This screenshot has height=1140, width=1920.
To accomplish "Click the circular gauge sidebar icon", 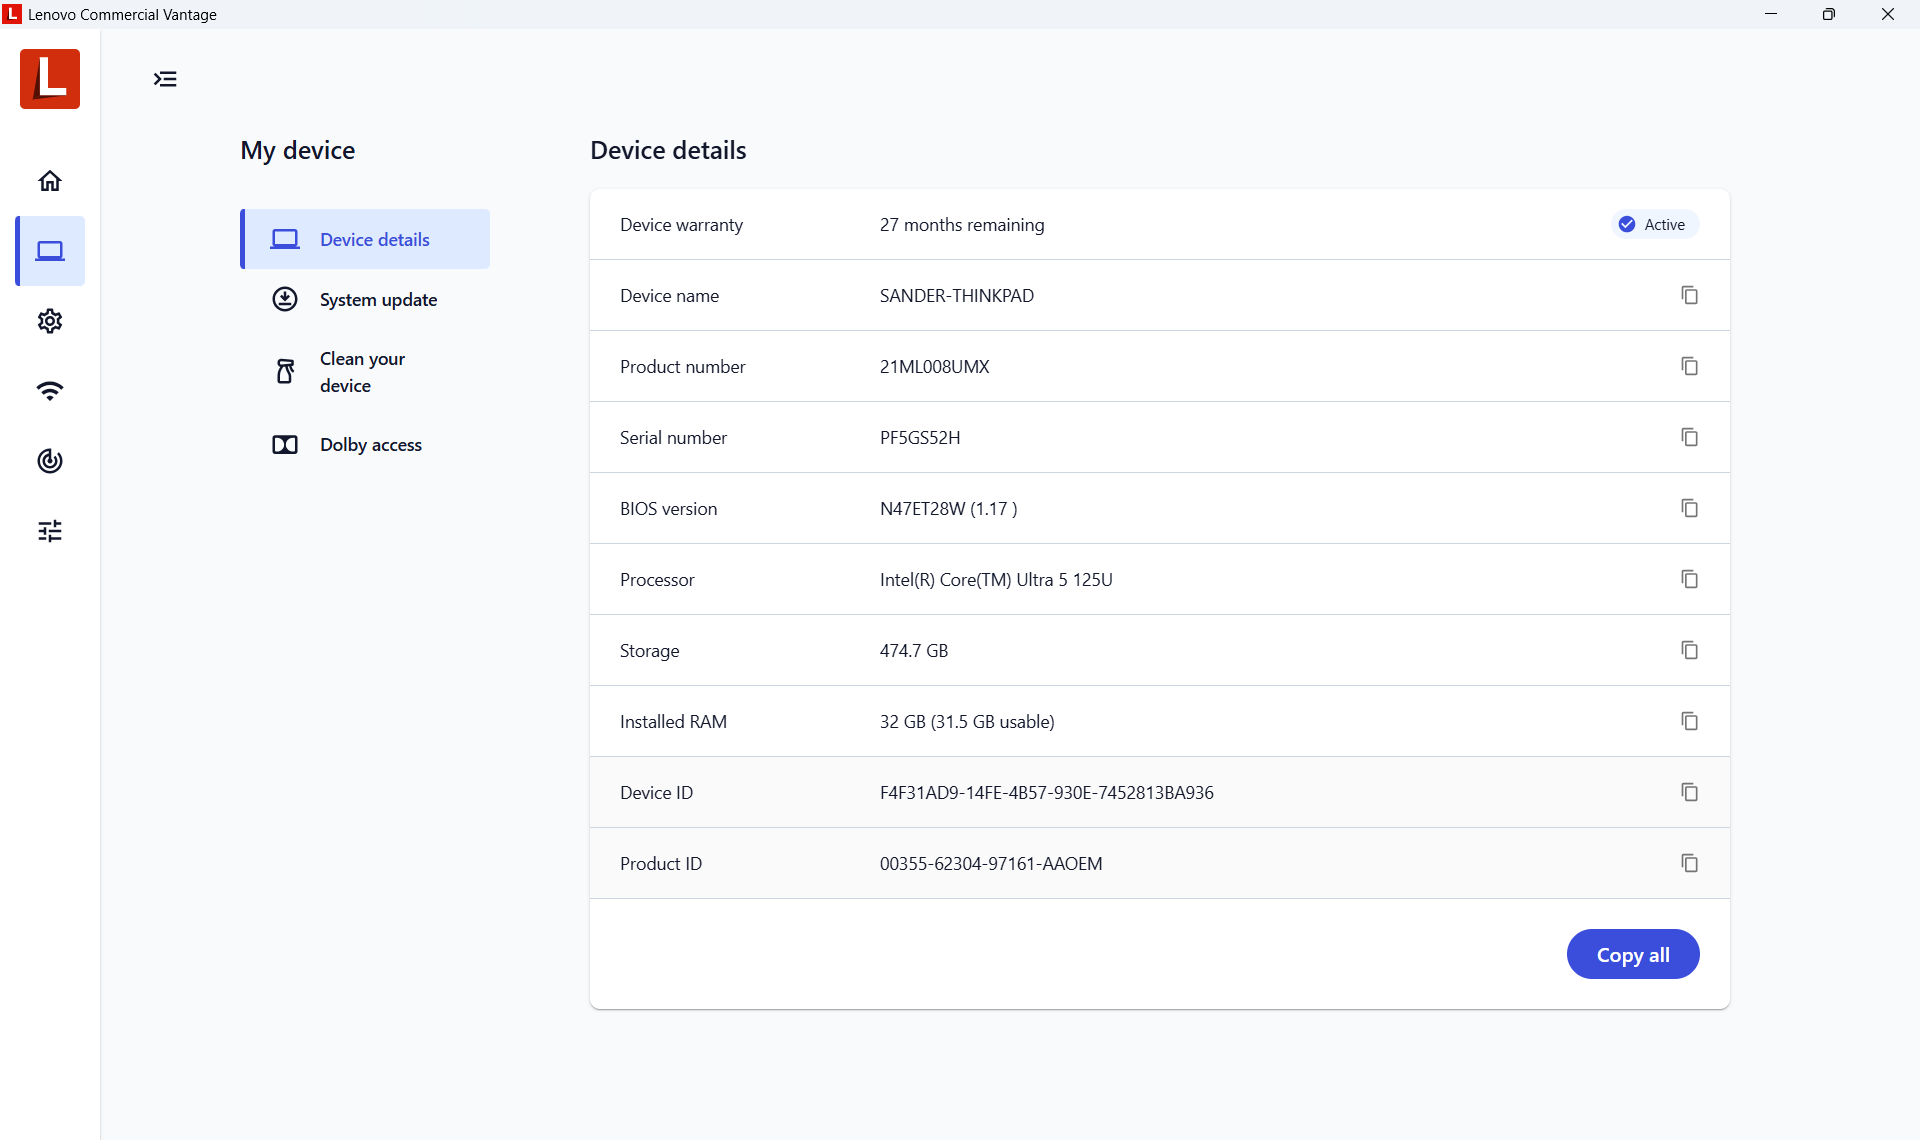I will click(x=50, y=461).
